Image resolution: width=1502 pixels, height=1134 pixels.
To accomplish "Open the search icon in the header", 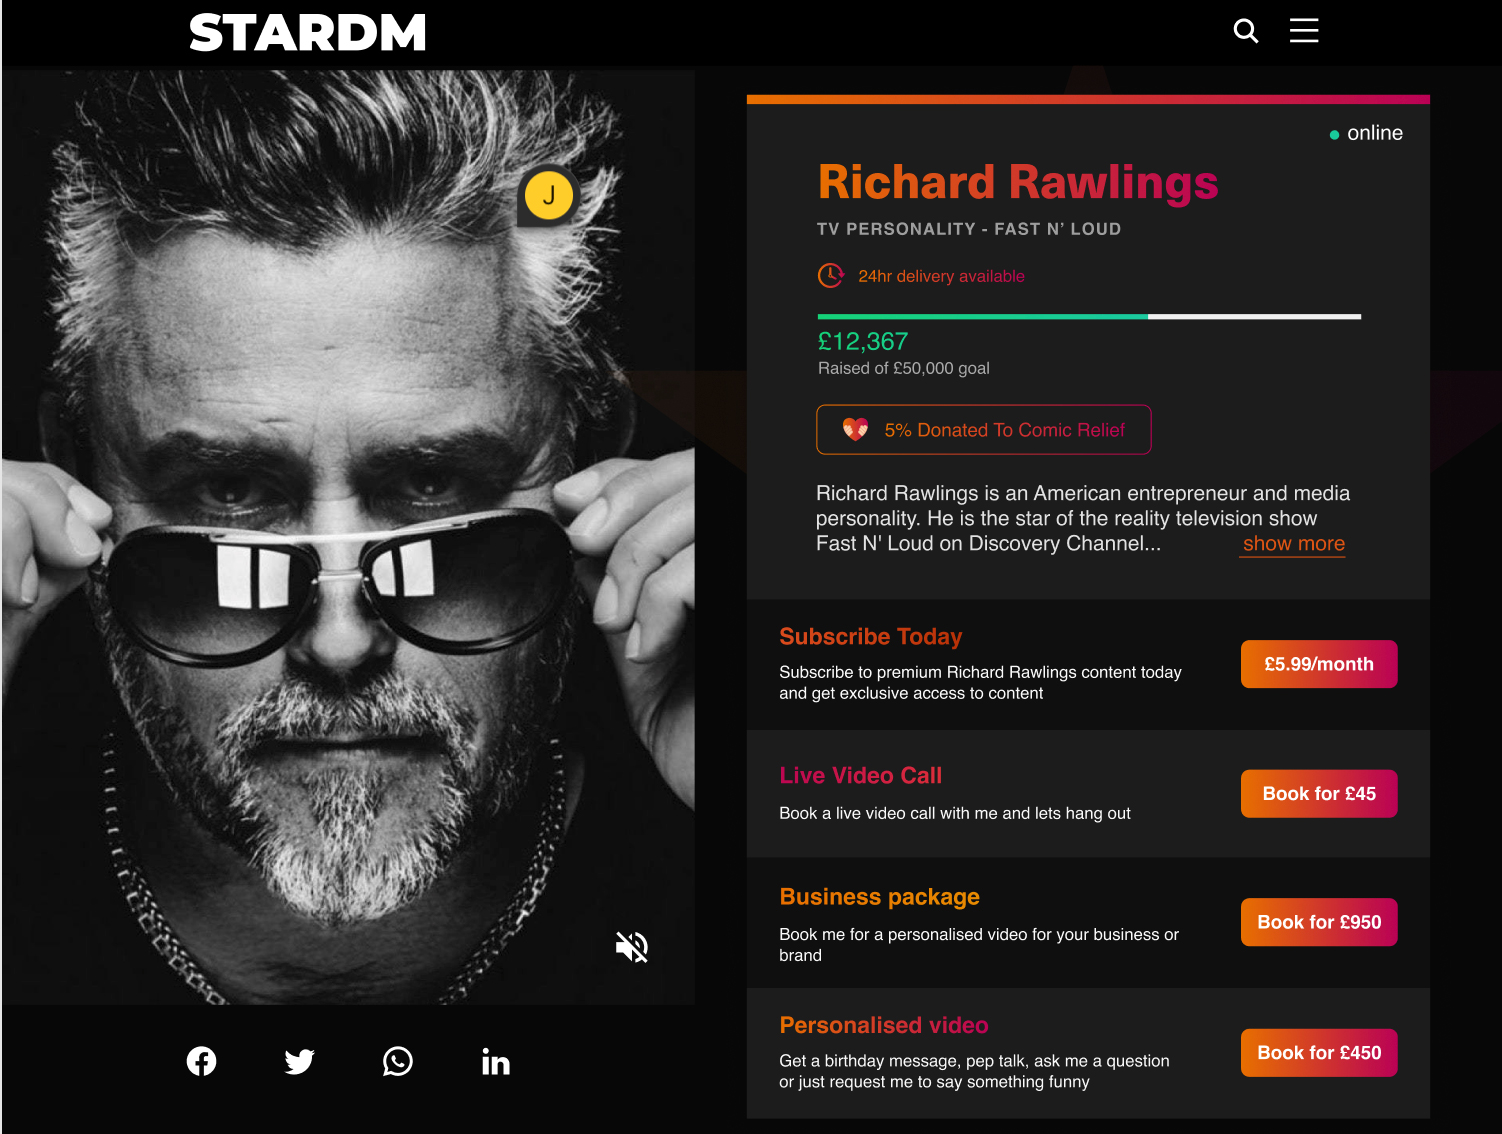I will point(1245,31).
